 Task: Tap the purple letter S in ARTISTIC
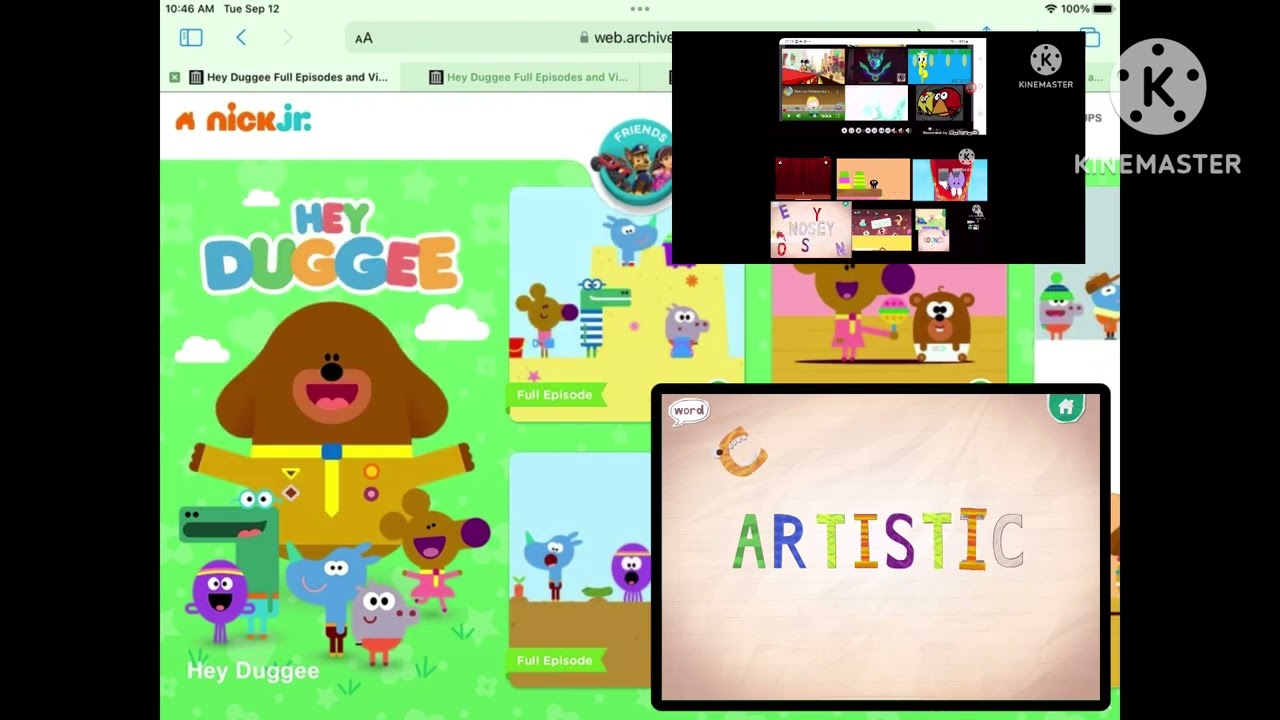pyautogui.click(x=899, y=541)
